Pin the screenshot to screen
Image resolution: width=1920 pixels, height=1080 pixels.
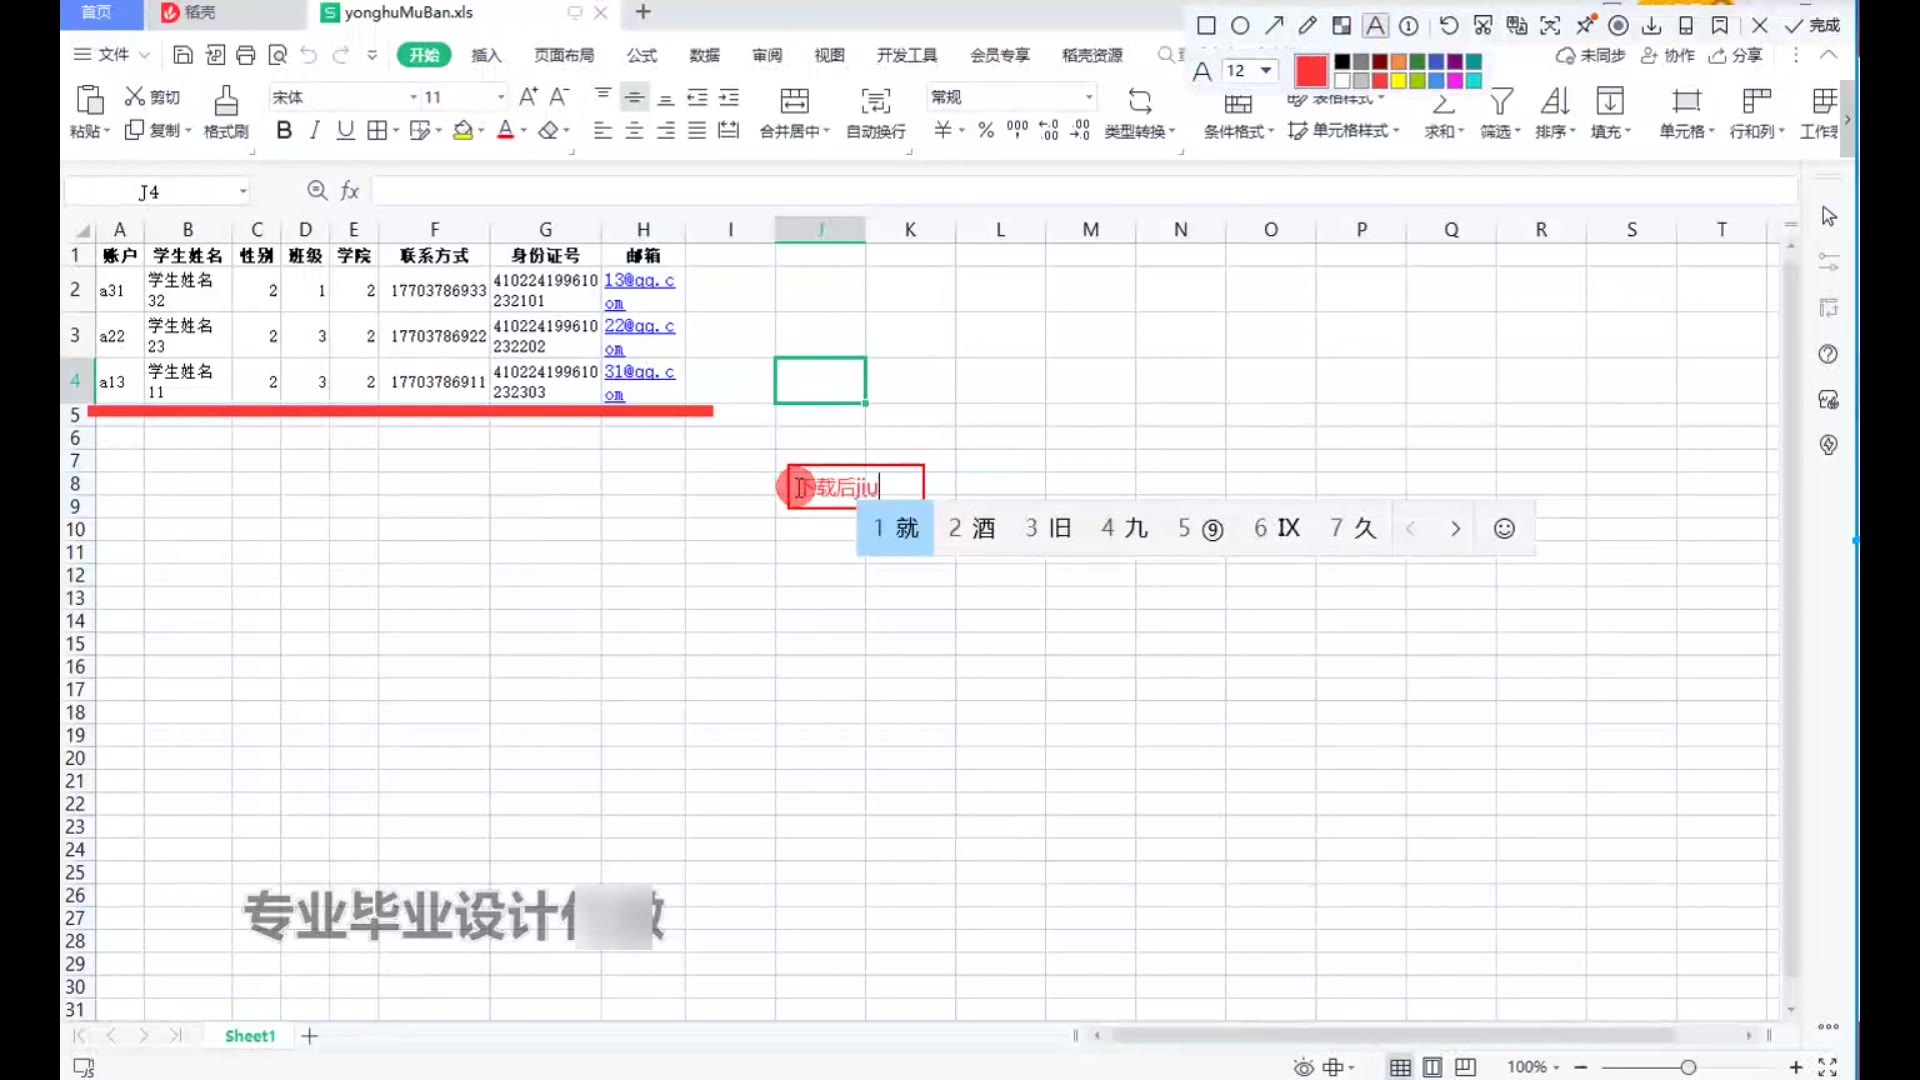click(x=1585, y=26)
